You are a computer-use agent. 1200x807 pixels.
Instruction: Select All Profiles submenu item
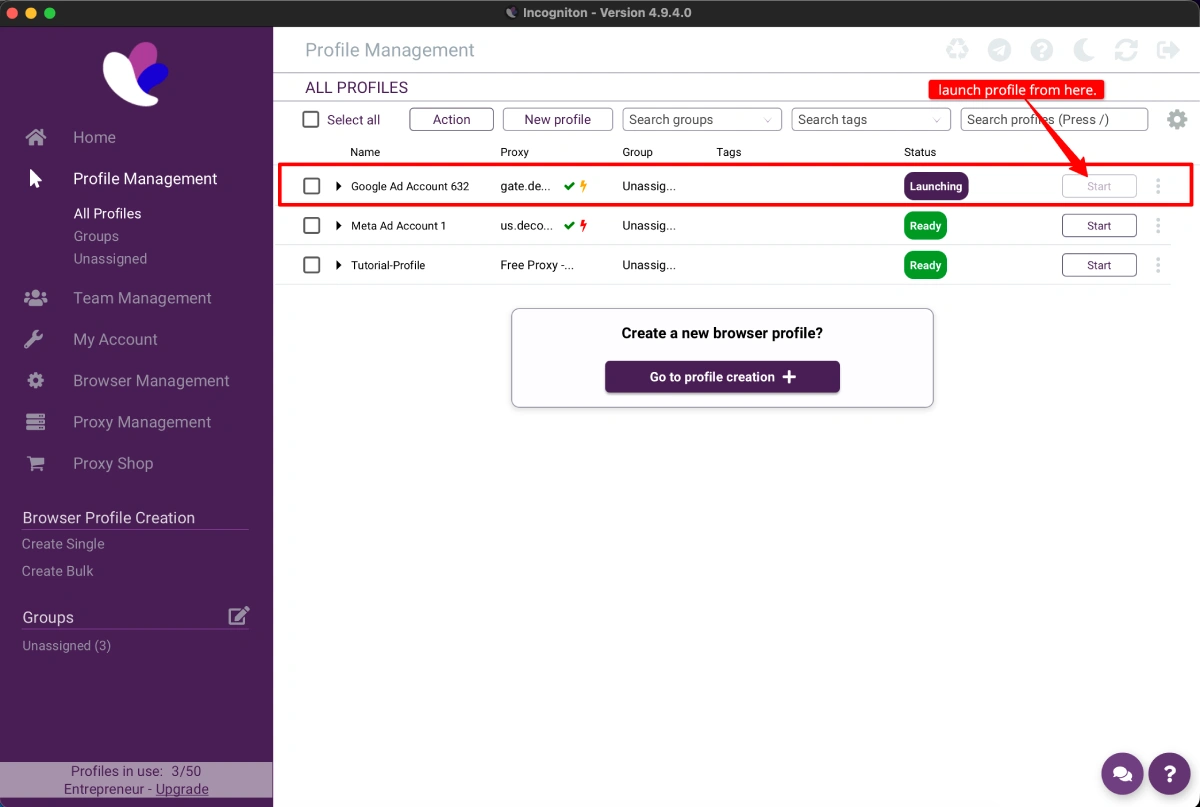pyautogui.click(x=107, y=213)
